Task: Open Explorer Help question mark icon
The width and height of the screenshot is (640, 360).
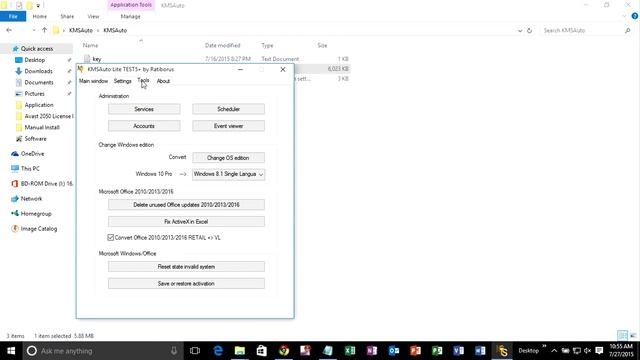Action: 635,16
